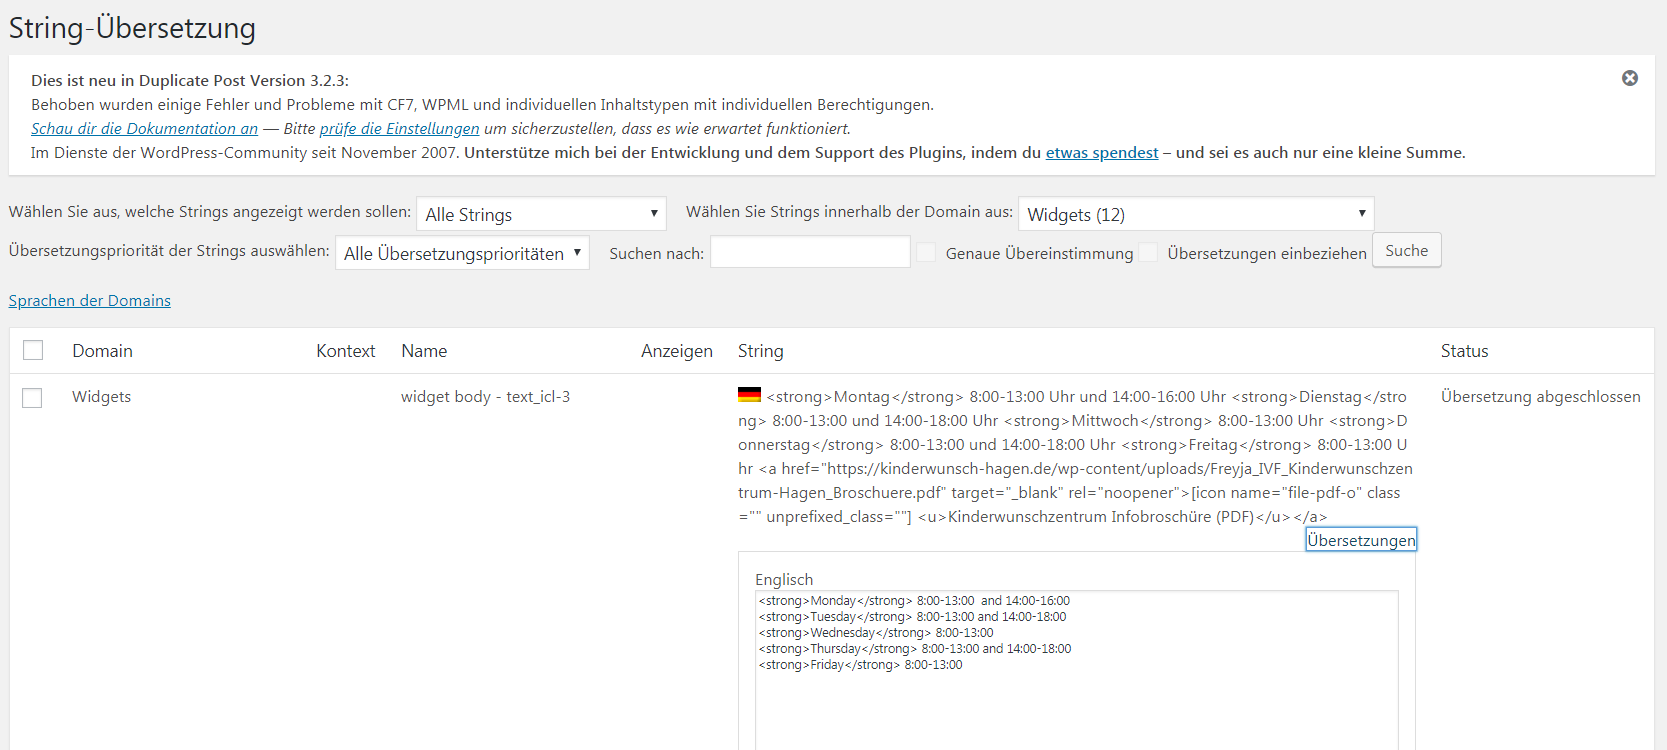Tick 'Übersetzungen einbeziehen' checkbox
Image resolution: width=1667 pixels, height=750 pixels.
(x=1149, y=253)
